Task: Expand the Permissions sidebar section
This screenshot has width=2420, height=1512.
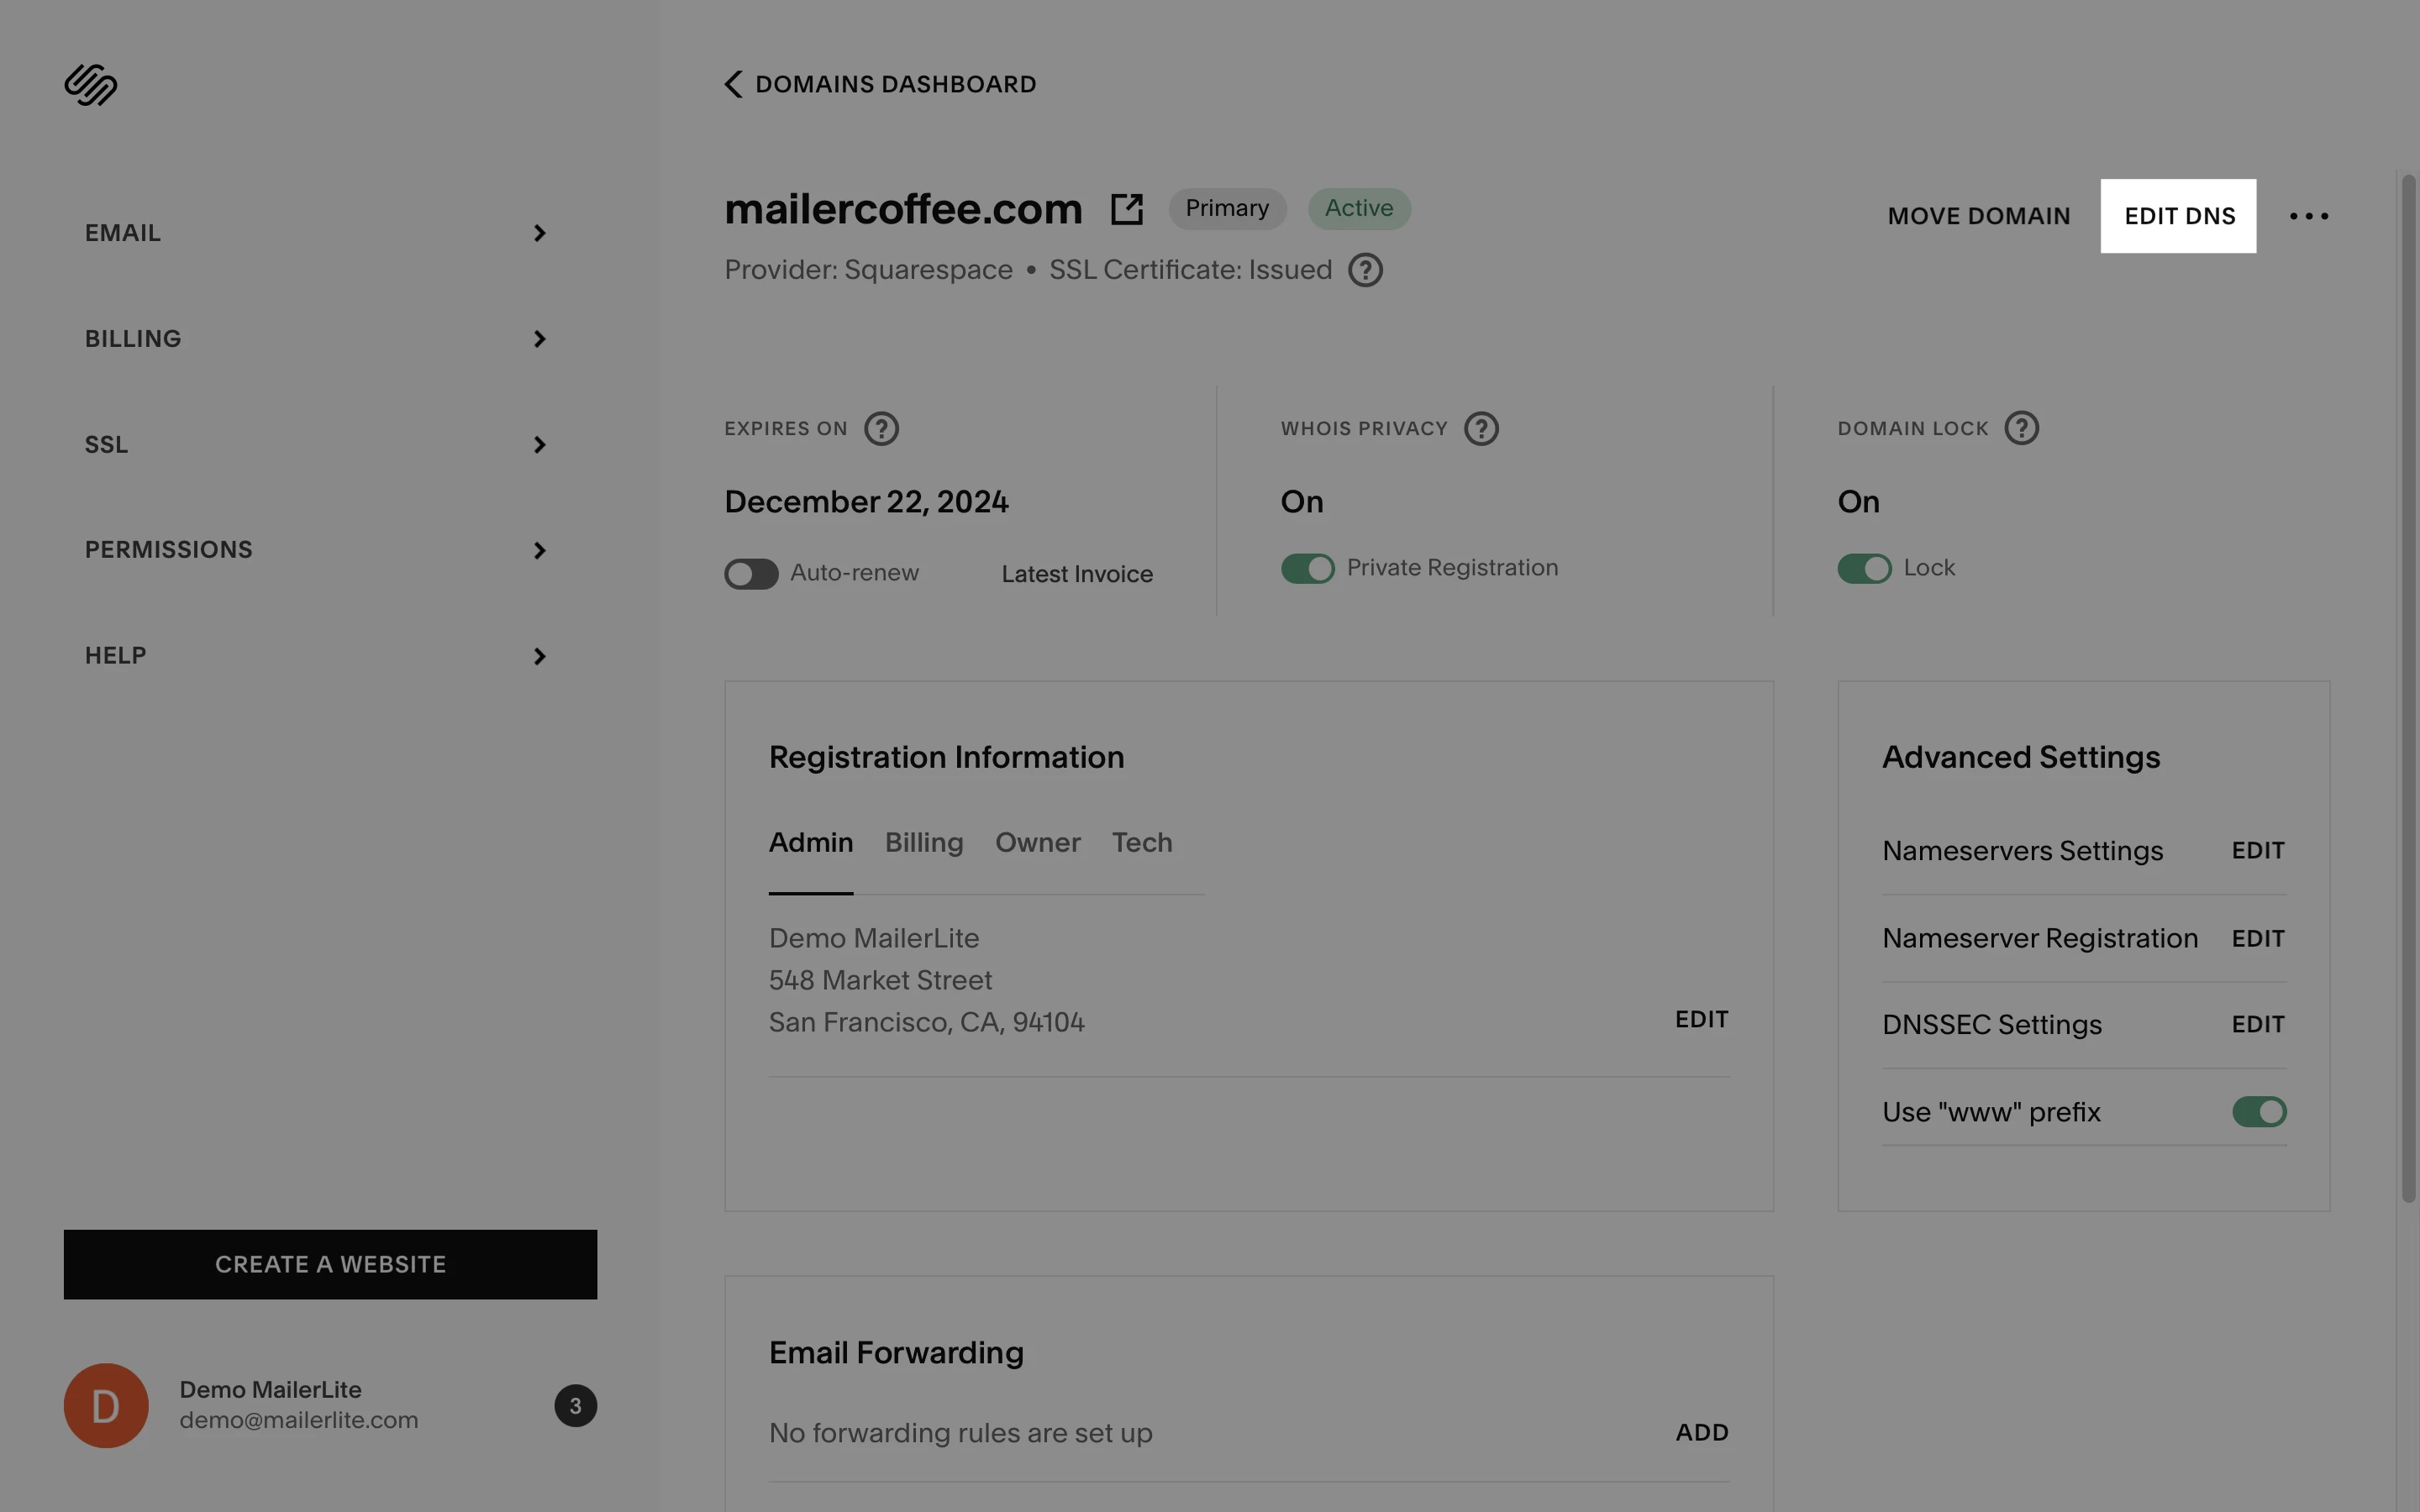Action: point(315,550)
